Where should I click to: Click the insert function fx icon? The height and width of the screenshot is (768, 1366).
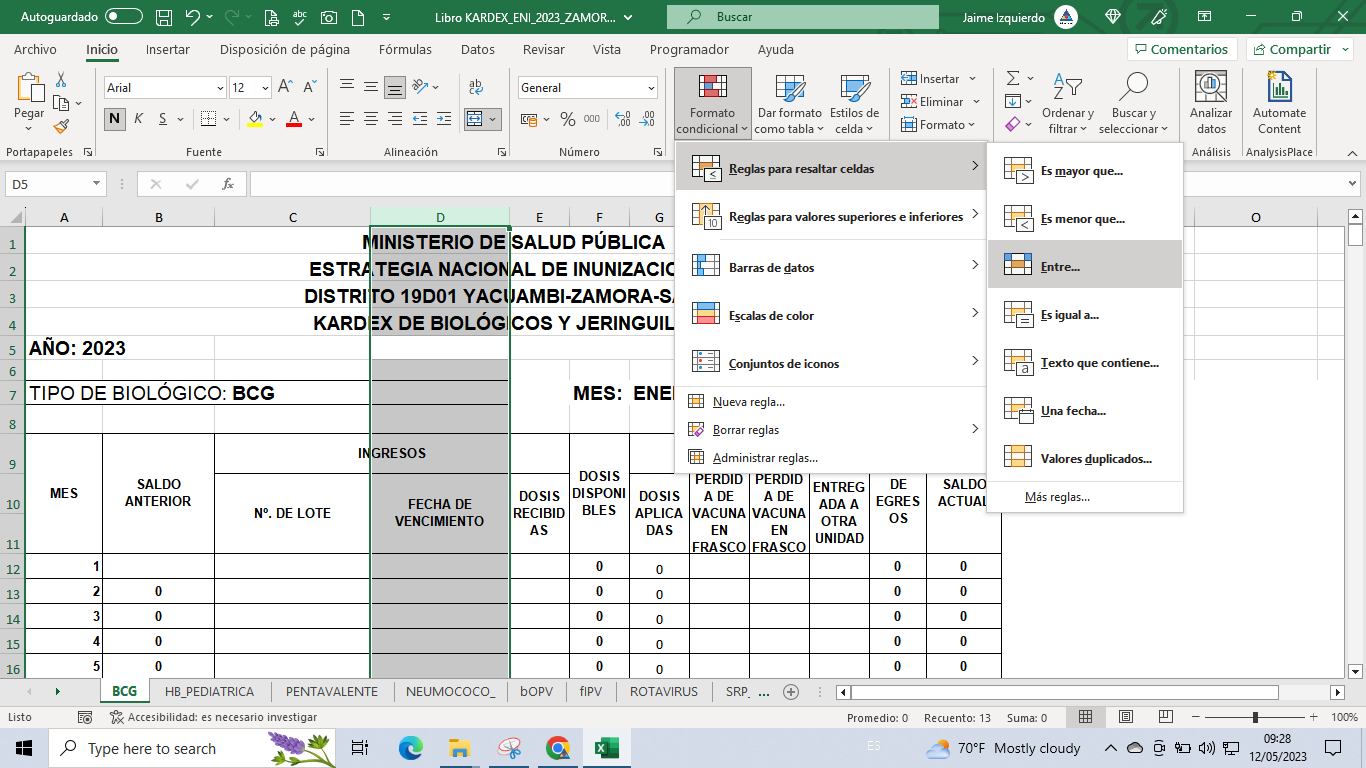(x=228, y=184)
